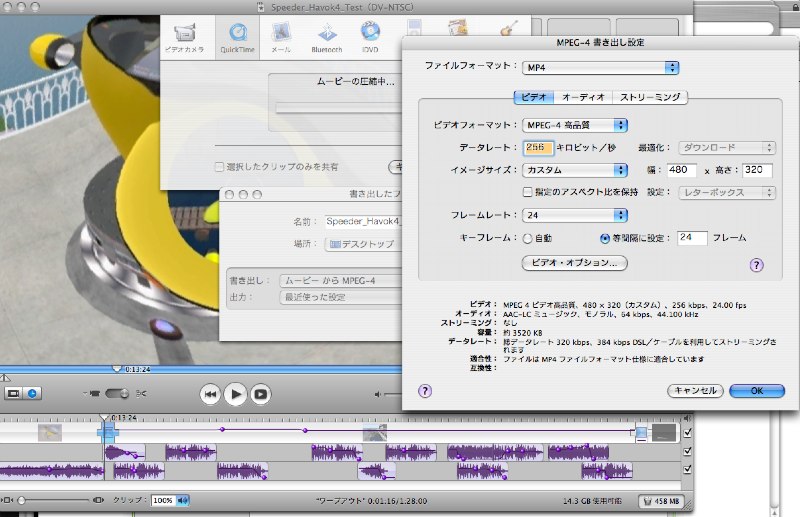Toggle the first audio track checkbox
The height and width of the screenshot is (517, 800).
tap(687, 451)
